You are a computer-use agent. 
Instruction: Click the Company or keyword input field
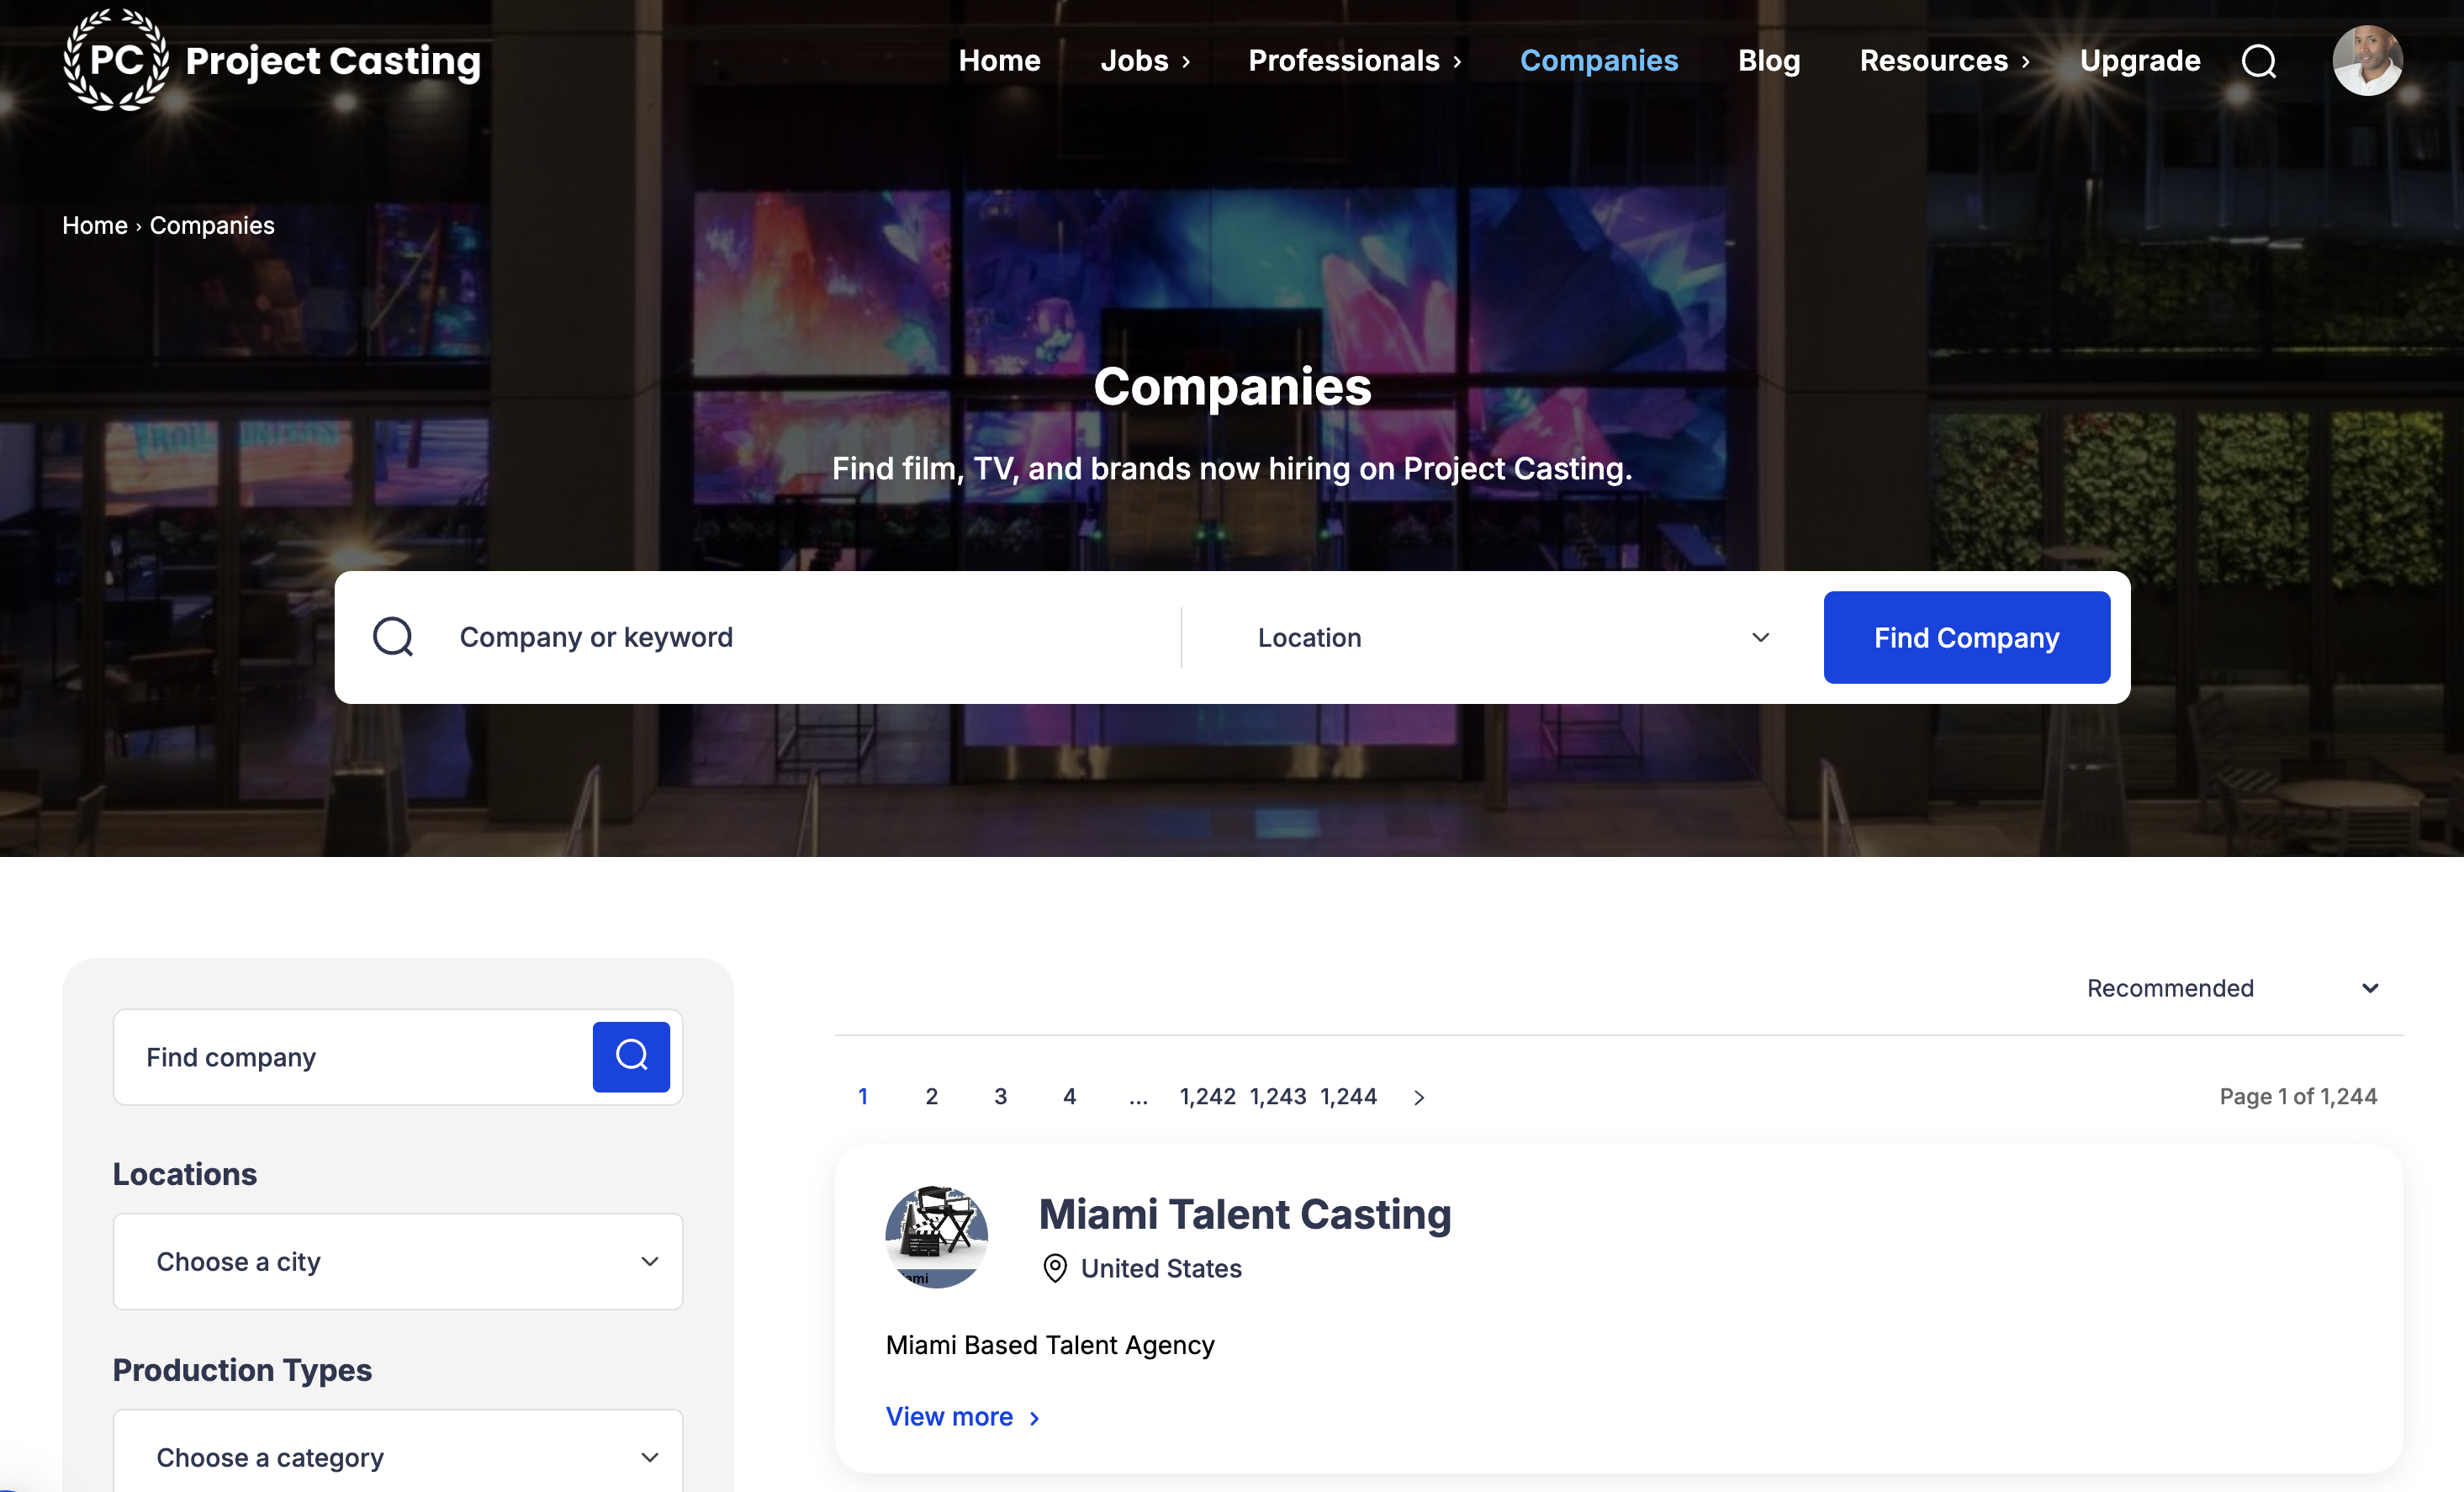(x=800, y=637)
